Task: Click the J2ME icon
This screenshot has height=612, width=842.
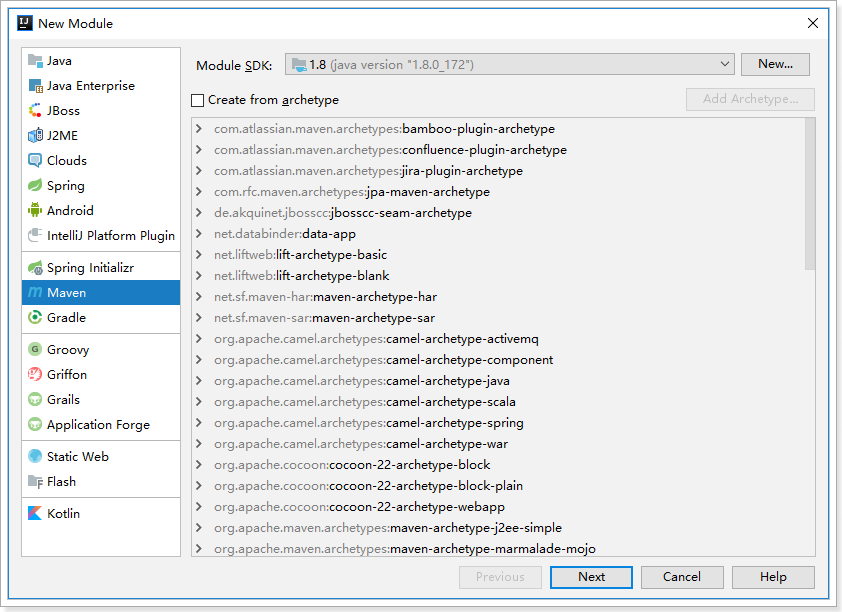Action: 35,135
